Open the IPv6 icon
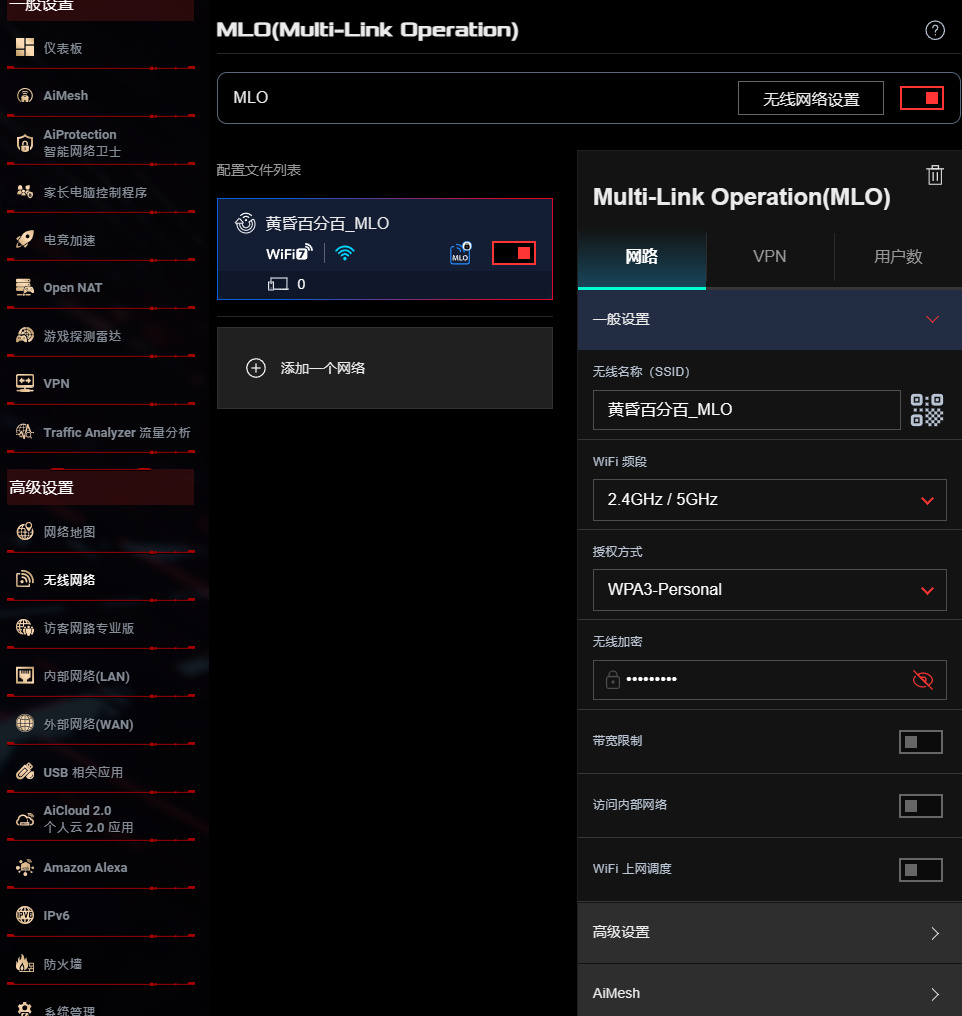The image size is (962, 1016). (25, 915)
